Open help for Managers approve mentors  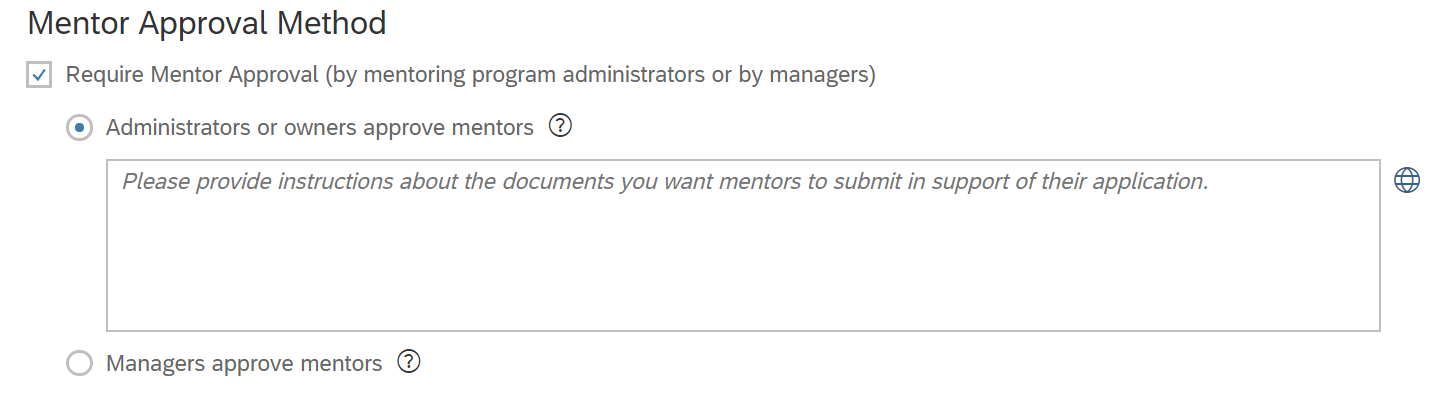pyautogui.click(x=408, y=362)
